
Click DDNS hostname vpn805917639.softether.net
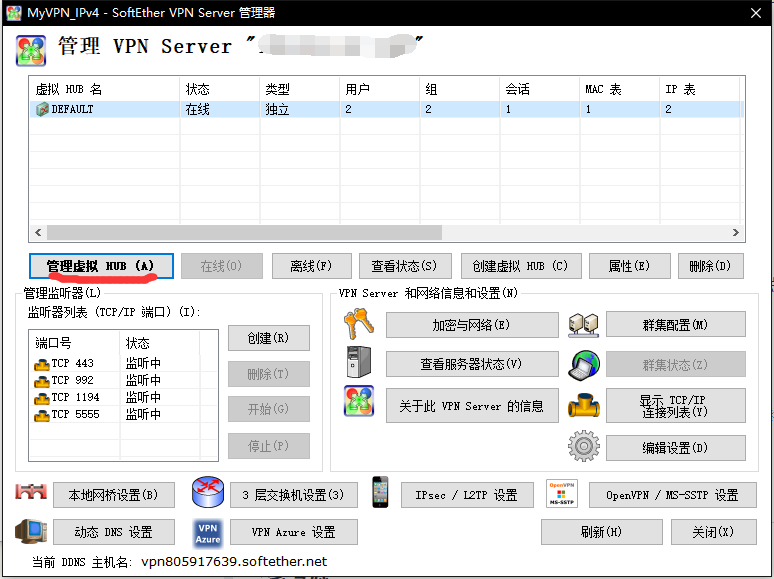[234, 561]
